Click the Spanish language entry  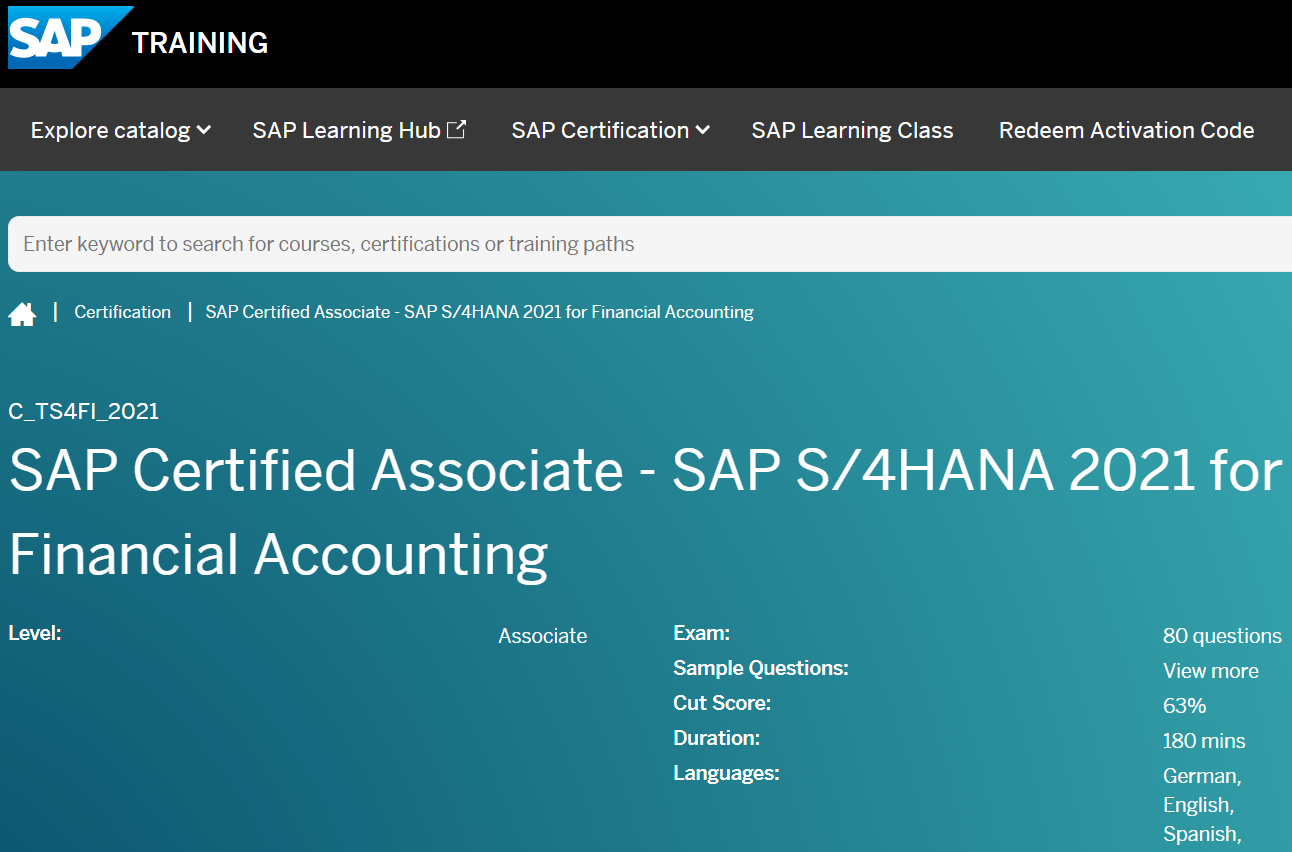pyautogui.click(x=1202, y=834)
